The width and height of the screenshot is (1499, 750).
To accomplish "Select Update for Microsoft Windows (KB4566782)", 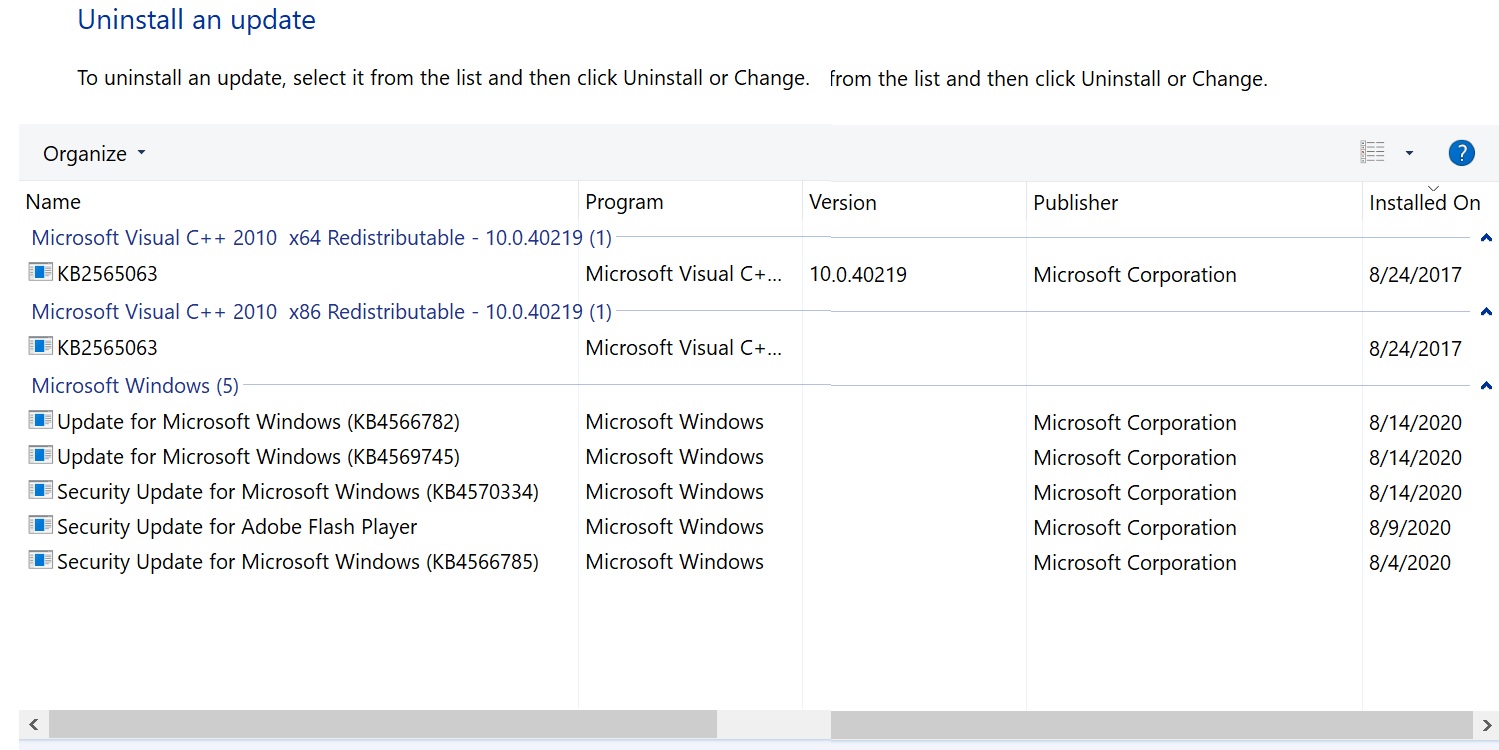I will [258, 422].
